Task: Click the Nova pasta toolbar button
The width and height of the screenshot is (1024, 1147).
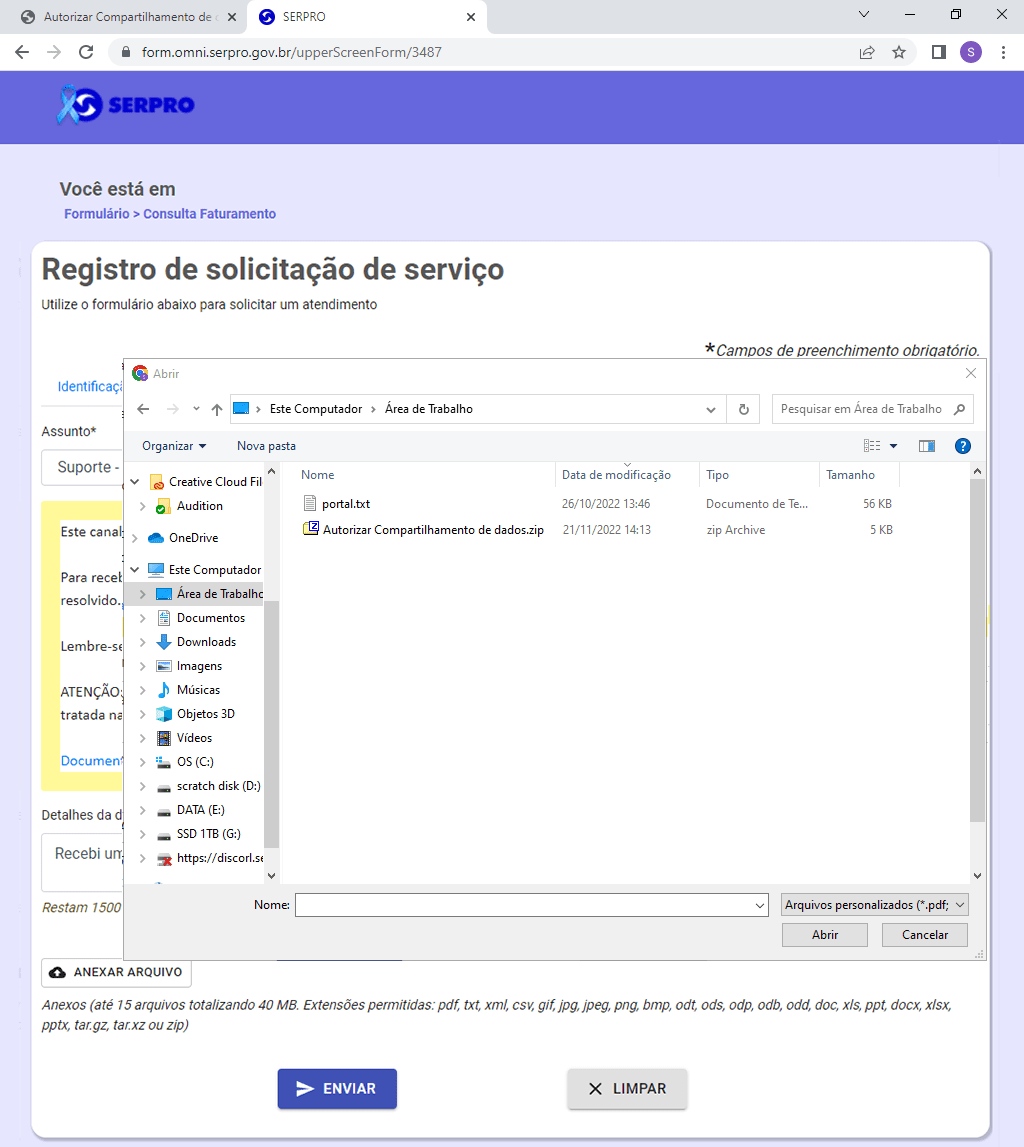Action: (266, 446)
